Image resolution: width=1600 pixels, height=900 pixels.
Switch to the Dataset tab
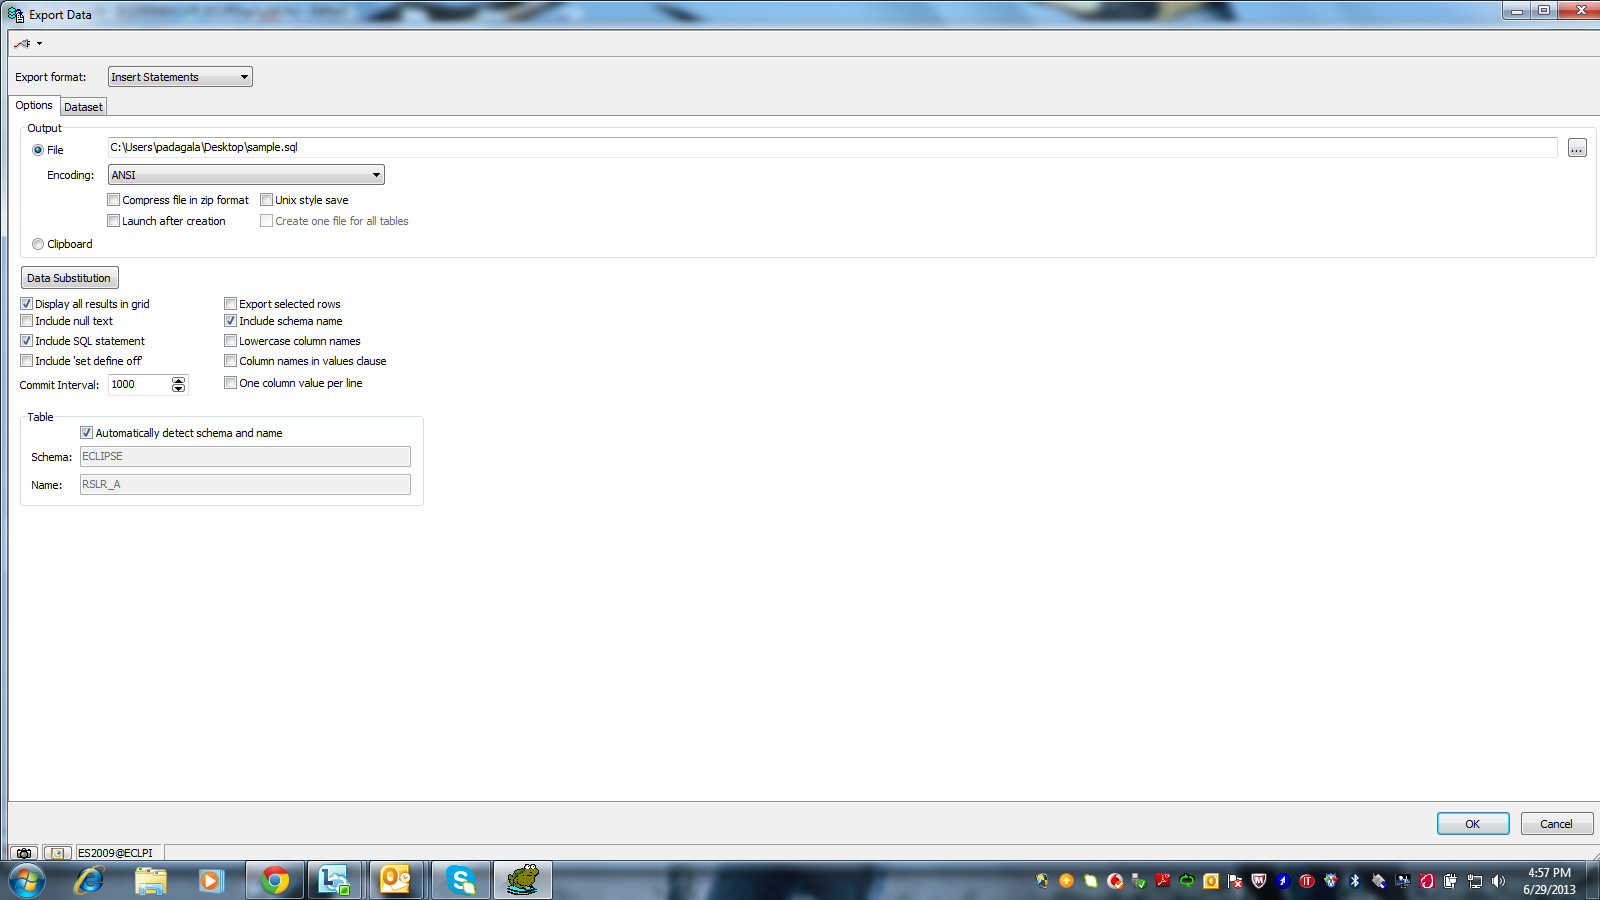(x=83, y=107)
